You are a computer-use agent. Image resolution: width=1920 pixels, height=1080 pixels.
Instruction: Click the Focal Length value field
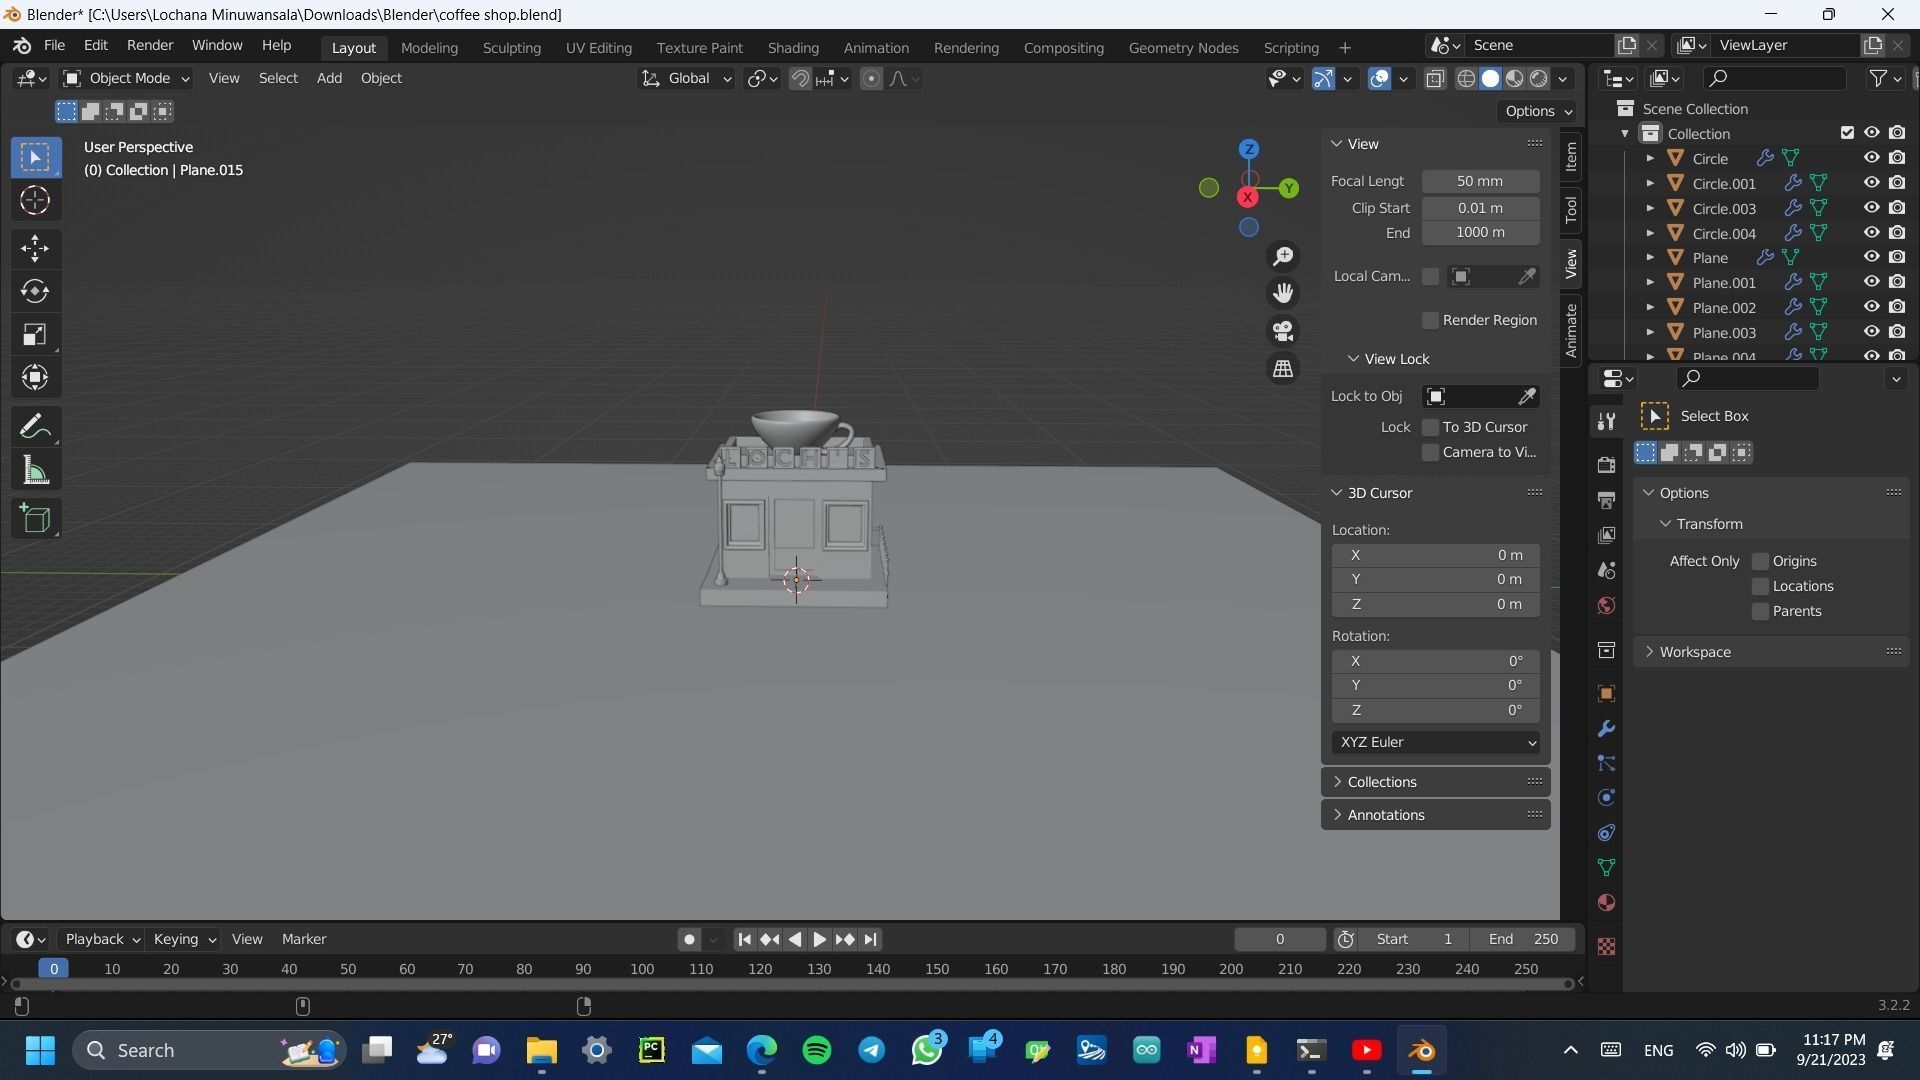point(1479,181)
